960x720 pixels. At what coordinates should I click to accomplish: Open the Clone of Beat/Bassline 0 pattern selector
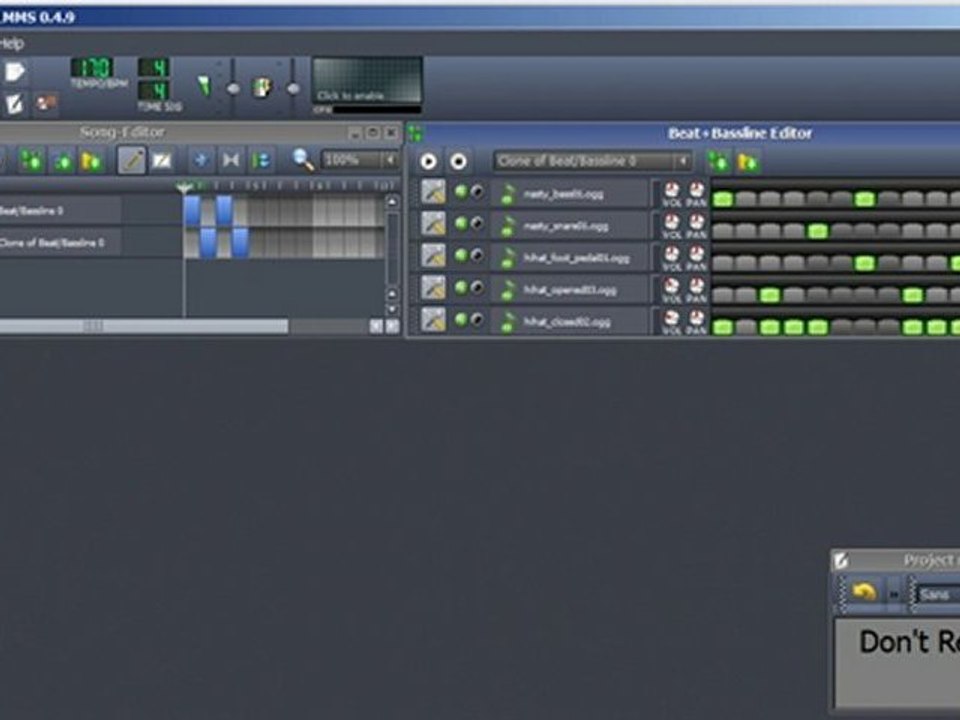tap(593, 162)
